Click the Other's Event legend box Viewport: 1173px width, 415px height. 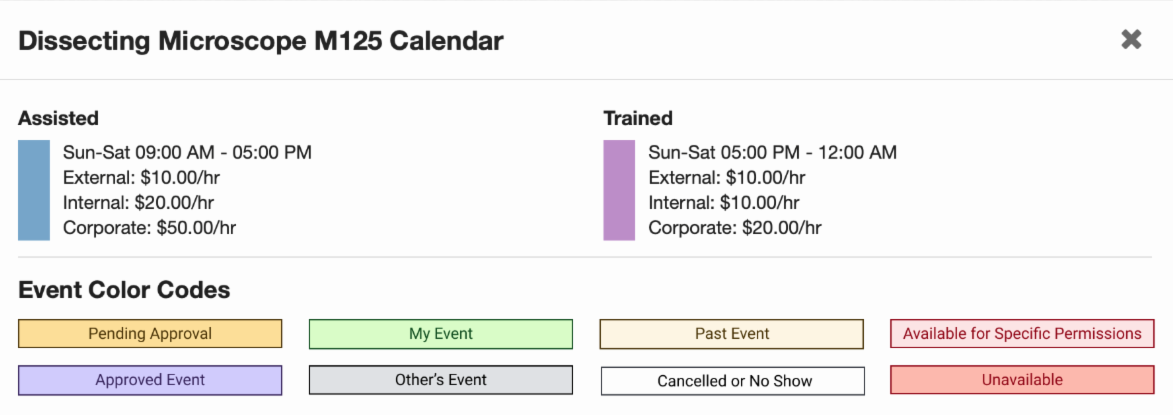(x=441, y=380)
